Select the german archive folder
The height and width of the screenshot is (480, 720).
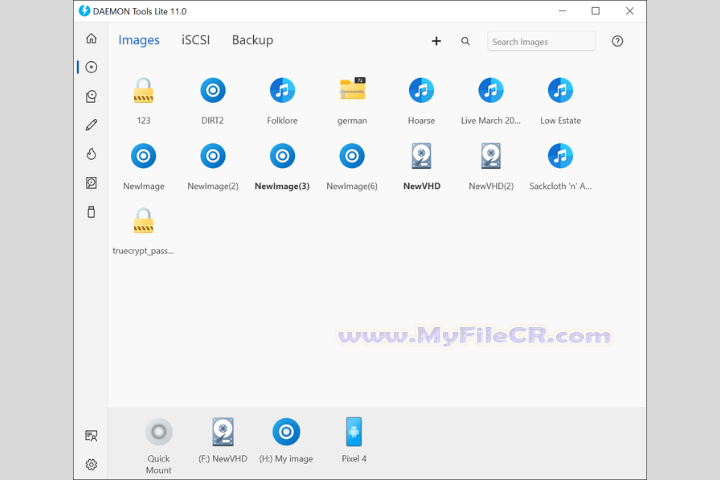pos(352,89)
